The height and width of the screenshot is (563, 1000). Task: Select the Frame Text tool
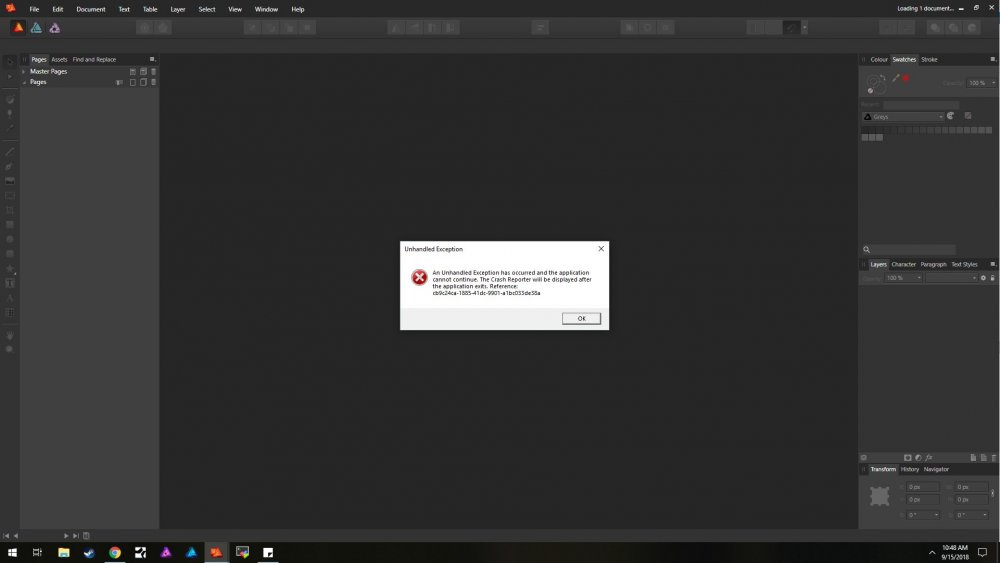point(10,283)
